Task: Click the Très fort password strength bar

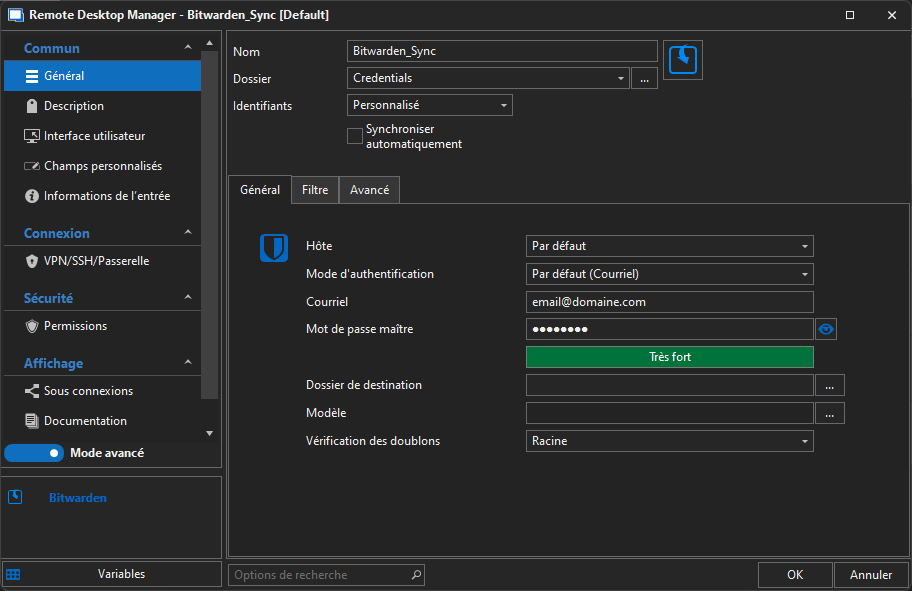Action: click(x=669, y=357)
